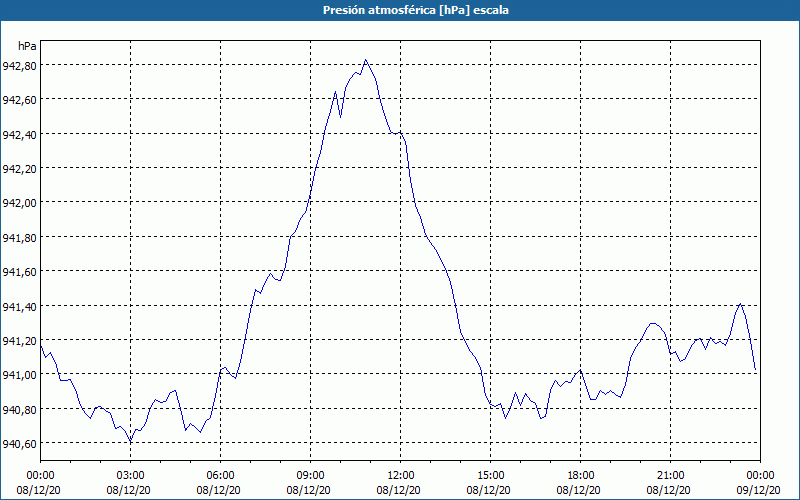Click the 00:00 label above 08/12/20
Image resolution: width=800 pixels, height=500 pixels.
pos(40,476)
